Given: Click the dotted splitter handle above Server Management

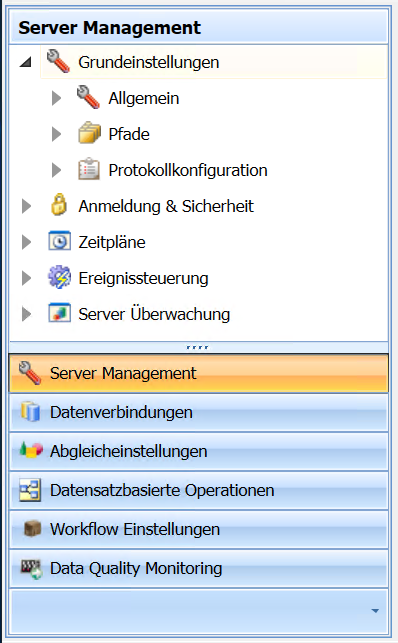Looking at the screenshot, I should tap(197, 347).
